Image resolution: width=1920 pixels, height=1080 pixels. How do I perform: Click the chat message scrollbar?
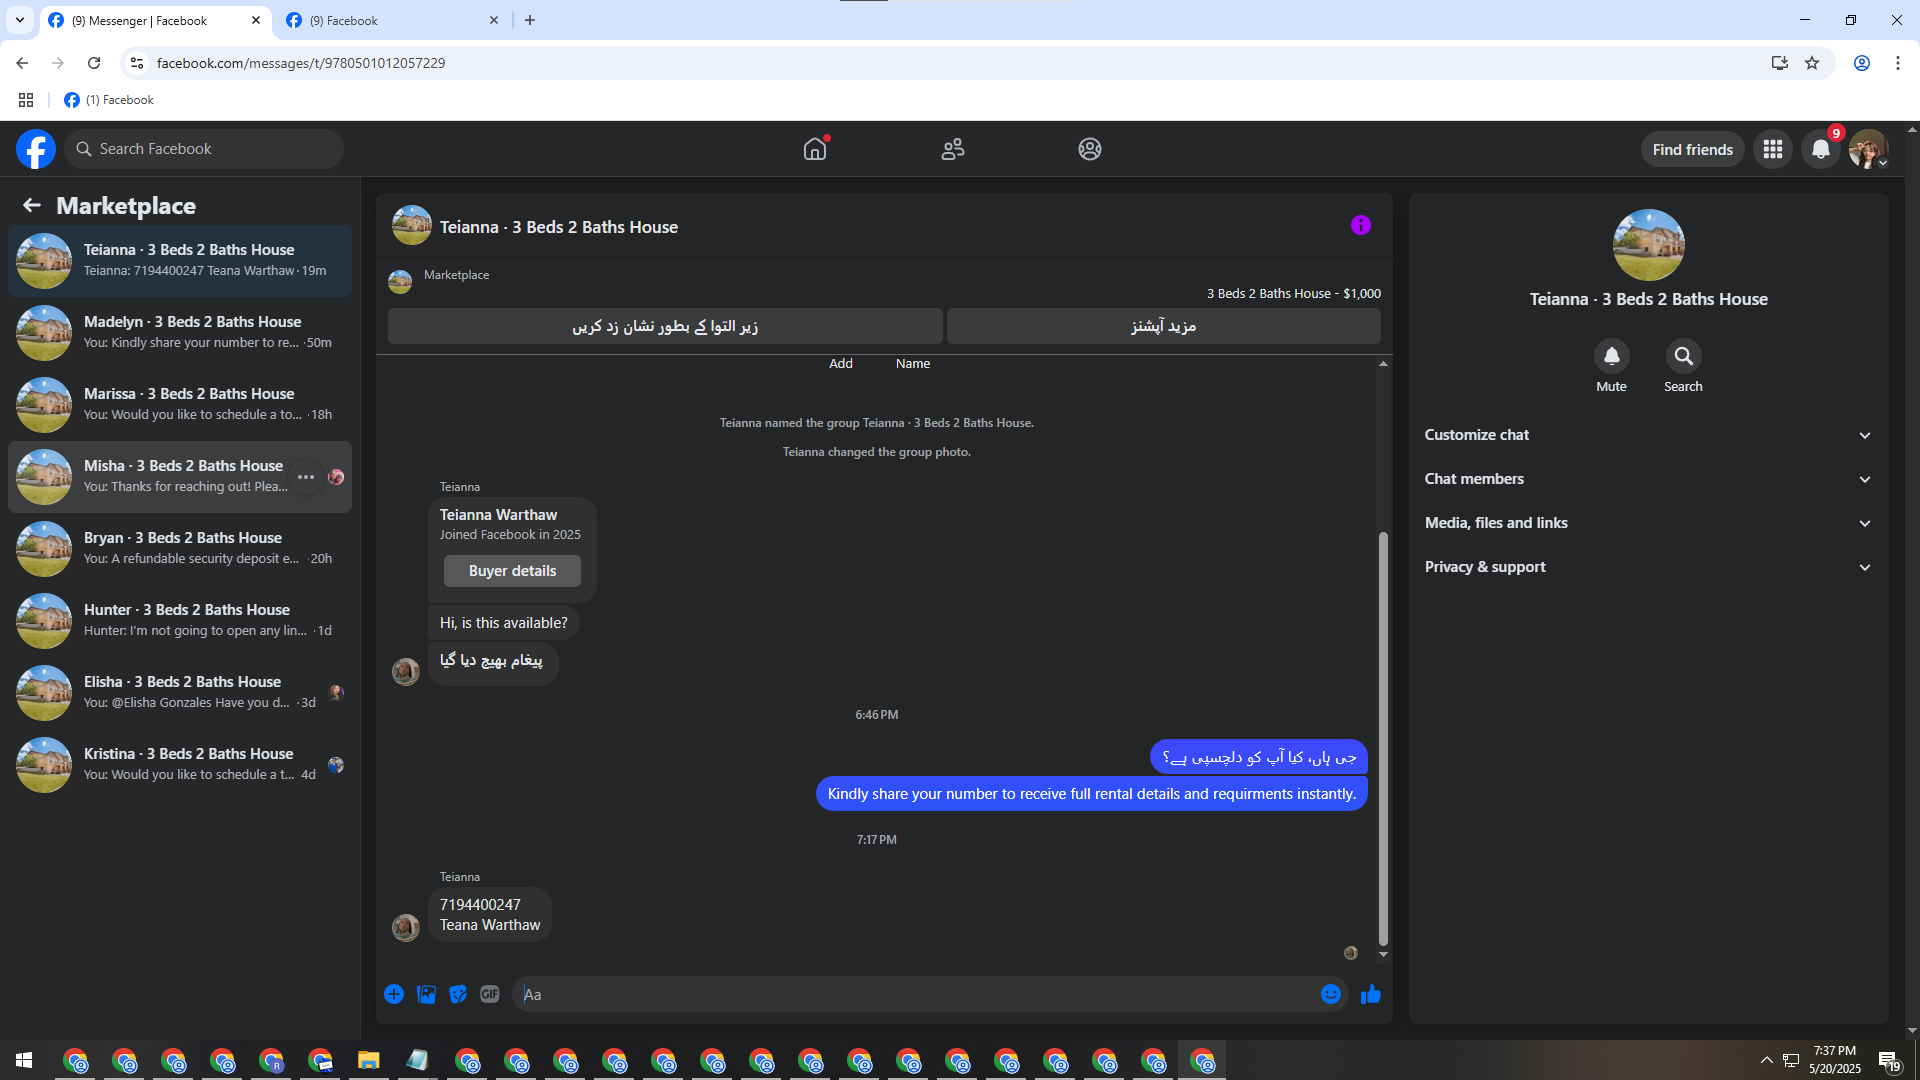click(x=1383, y=738)
